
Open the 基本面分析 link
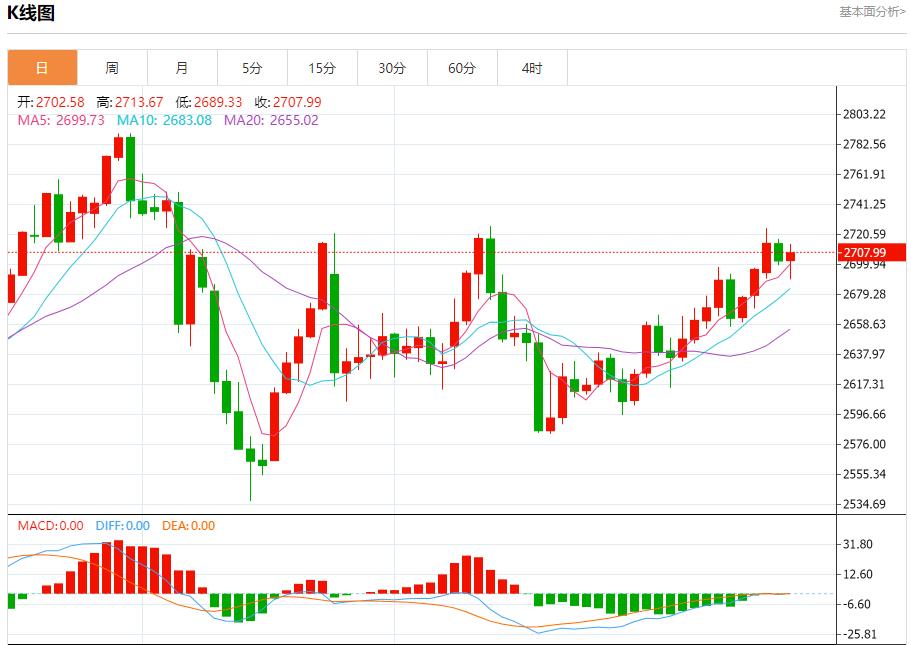click(x=872, y=12)
